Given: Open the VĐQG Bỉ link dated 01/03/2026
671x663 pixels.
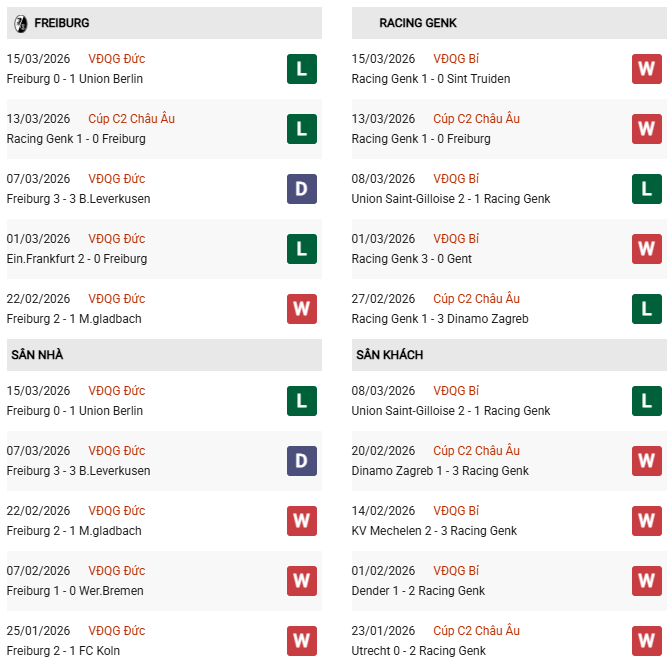Looking at the screenshot, I should (x=455, y=239).
